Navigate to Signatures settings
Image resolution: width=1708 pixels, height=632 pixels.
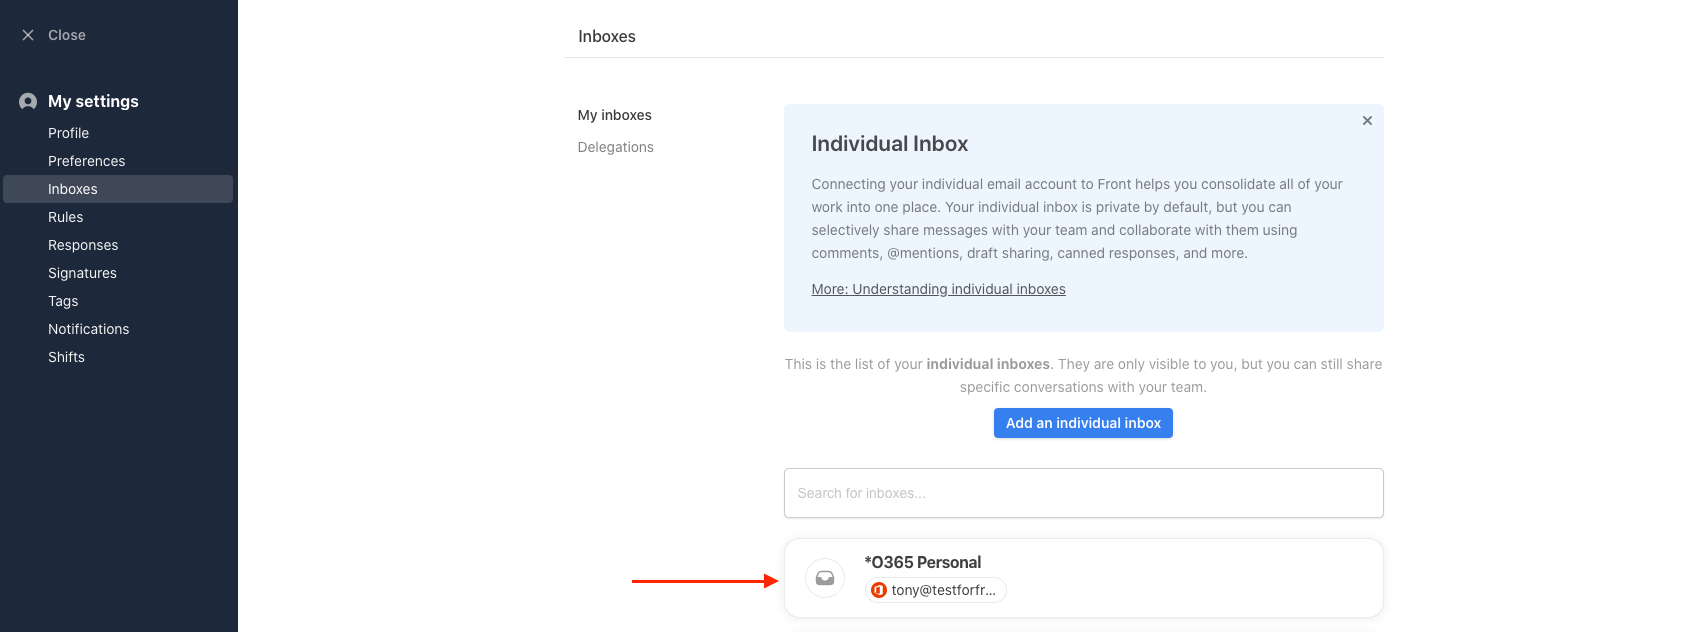click(x=82, y=273)
